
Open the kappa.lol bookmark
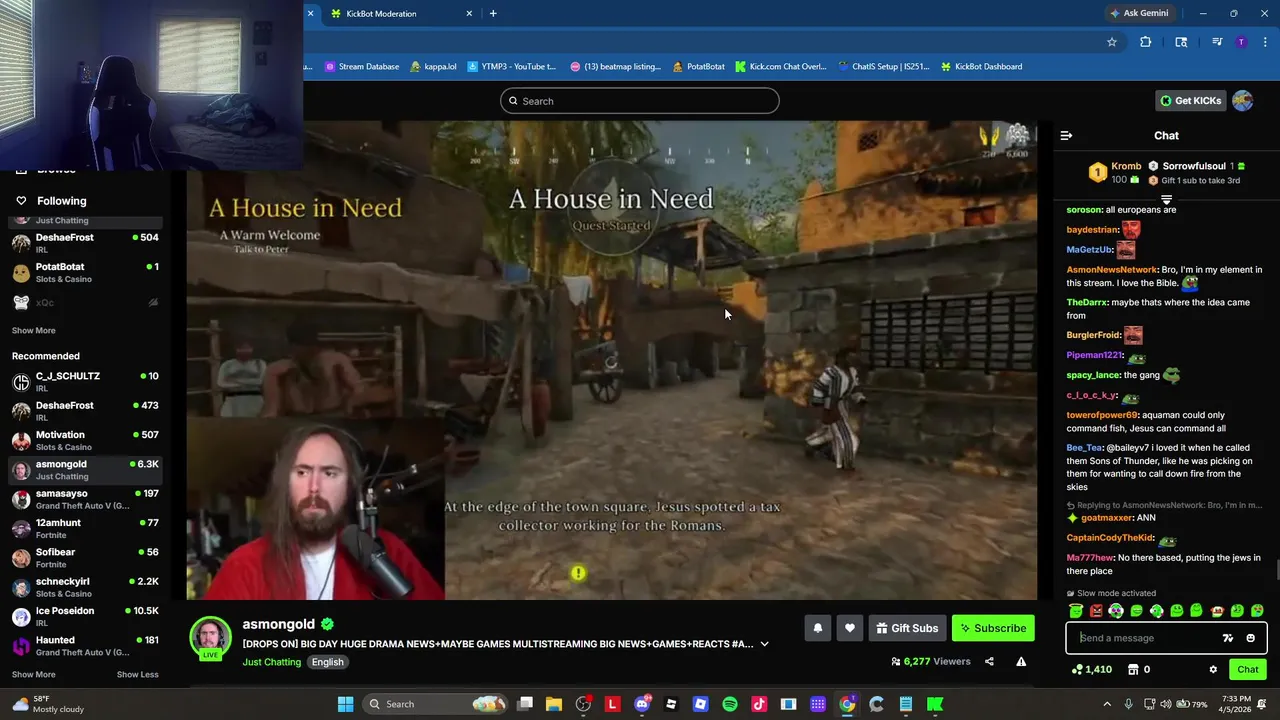[434, 66]
